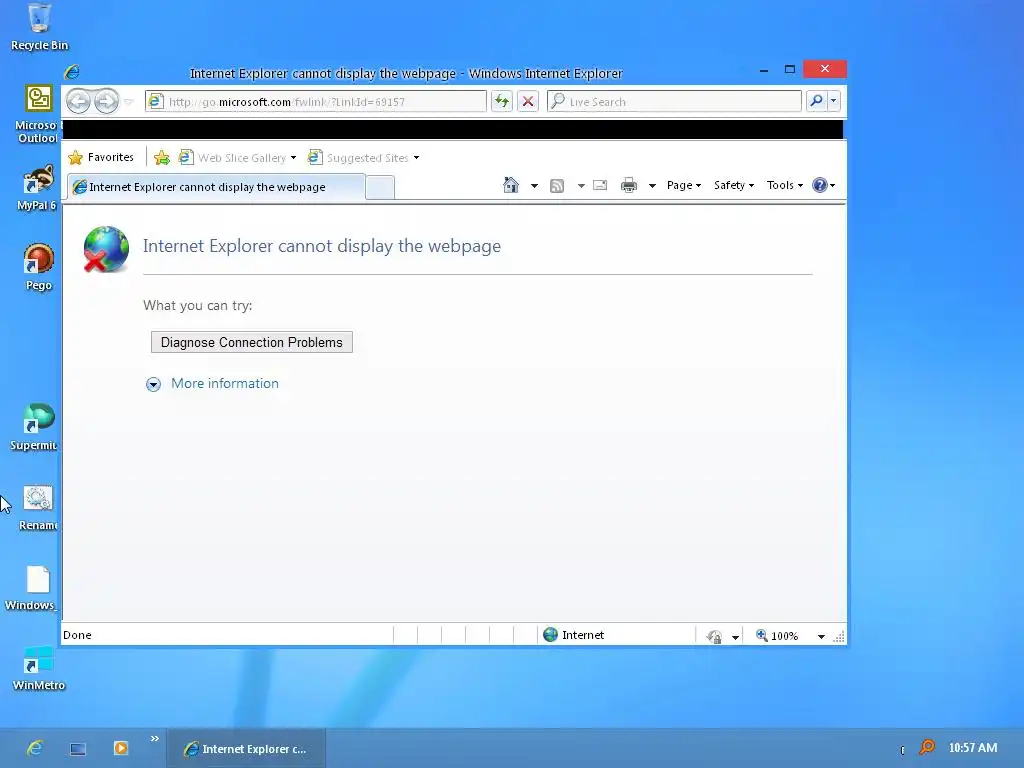This screenshot has height=768, width=1024.
Task: Click the Add to Favorites Bar star icon
Action: point(162,157)
